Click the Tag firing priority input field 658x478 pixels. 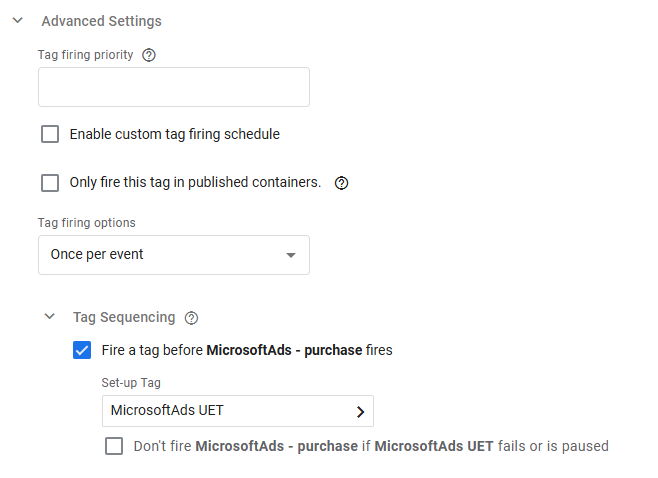point(173,87)
